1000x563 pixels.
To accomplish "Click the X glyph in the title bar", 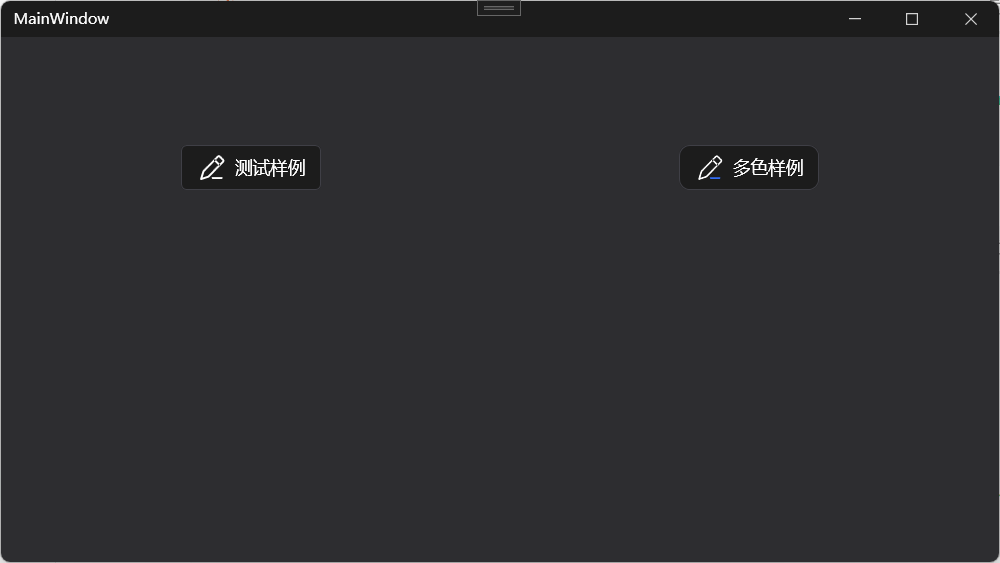I will tap(971, 19).
